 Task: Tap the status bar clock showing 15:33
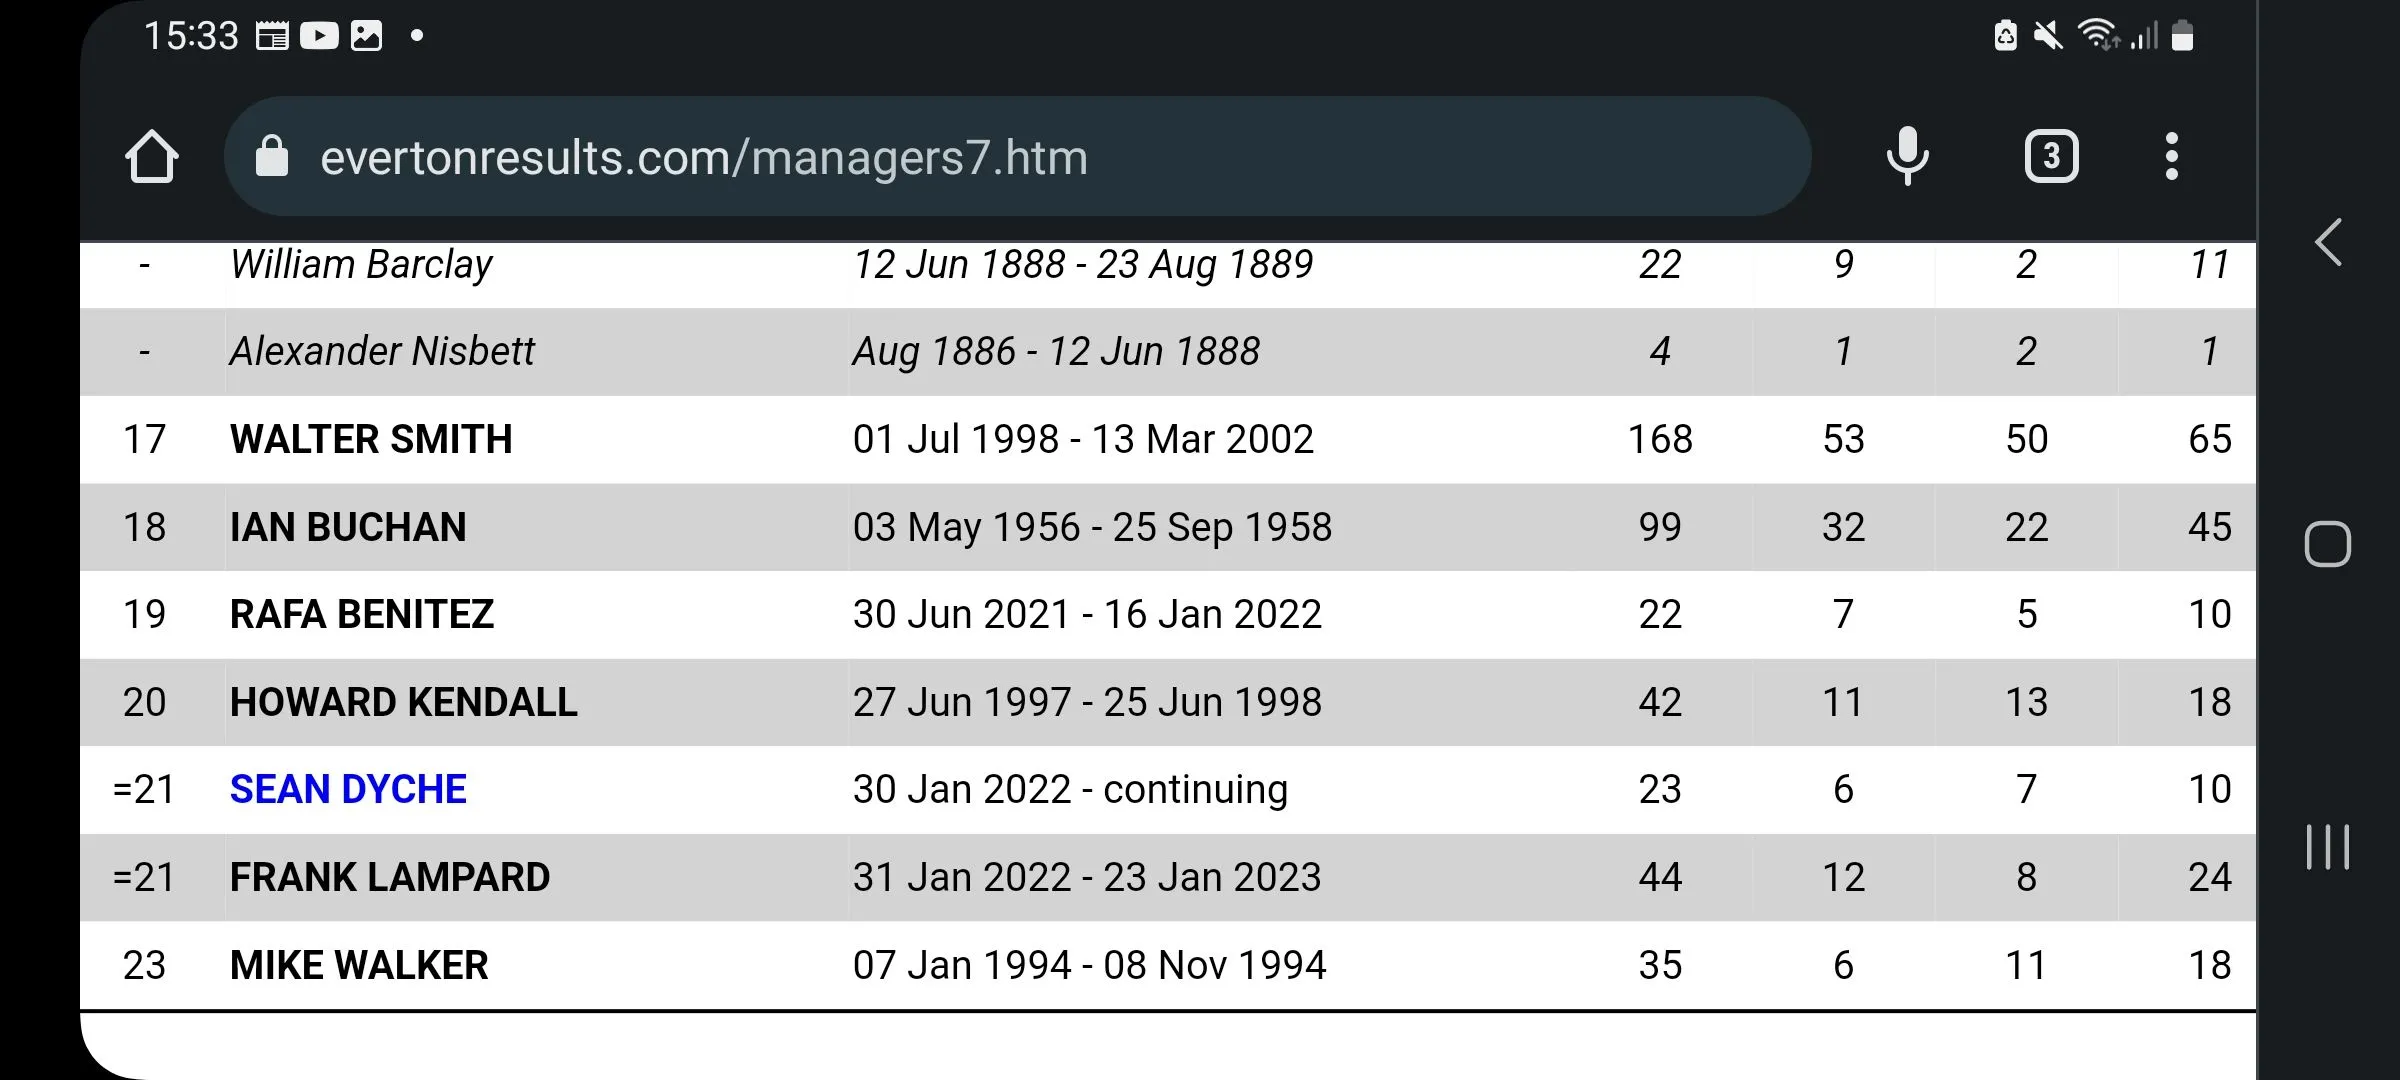(x=191, y=37)
